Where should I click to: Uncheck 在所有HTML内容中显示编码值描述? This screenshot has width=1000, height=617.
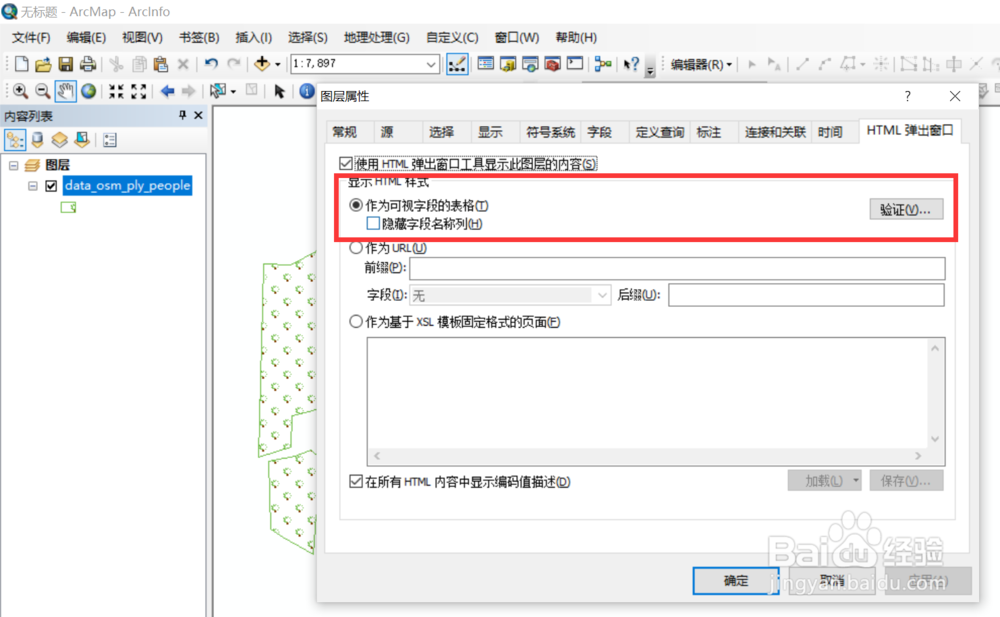(x=355, y=481)
